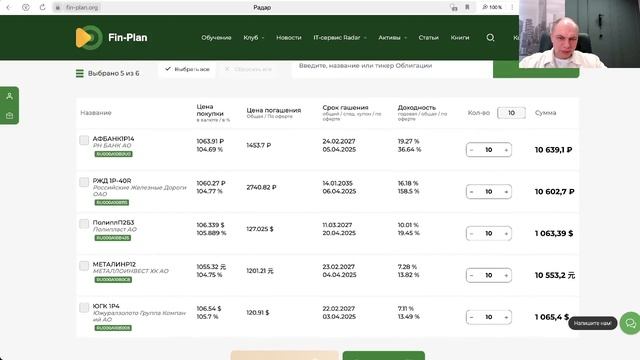Decrease quantity for АФБАНК1Р14 with minus
Screen dimensions: 640x360
471,150
